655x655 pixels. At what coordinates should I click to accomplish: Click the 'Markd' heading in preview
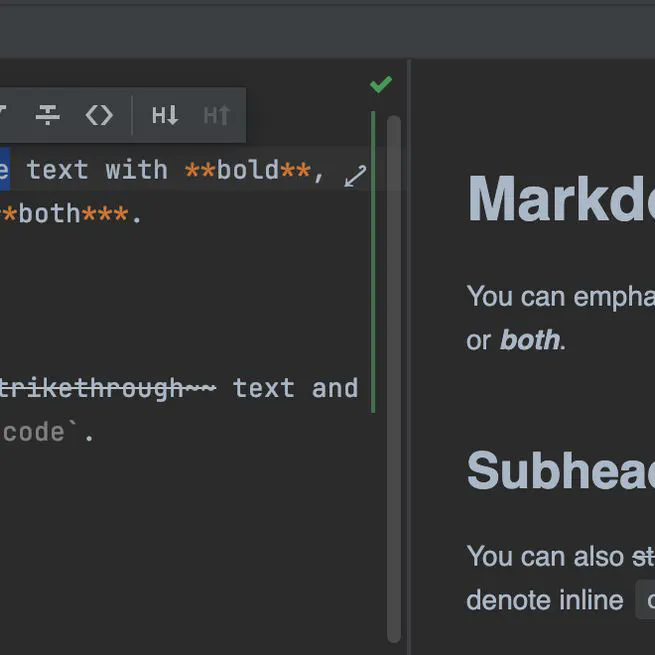tap(561, 198)
